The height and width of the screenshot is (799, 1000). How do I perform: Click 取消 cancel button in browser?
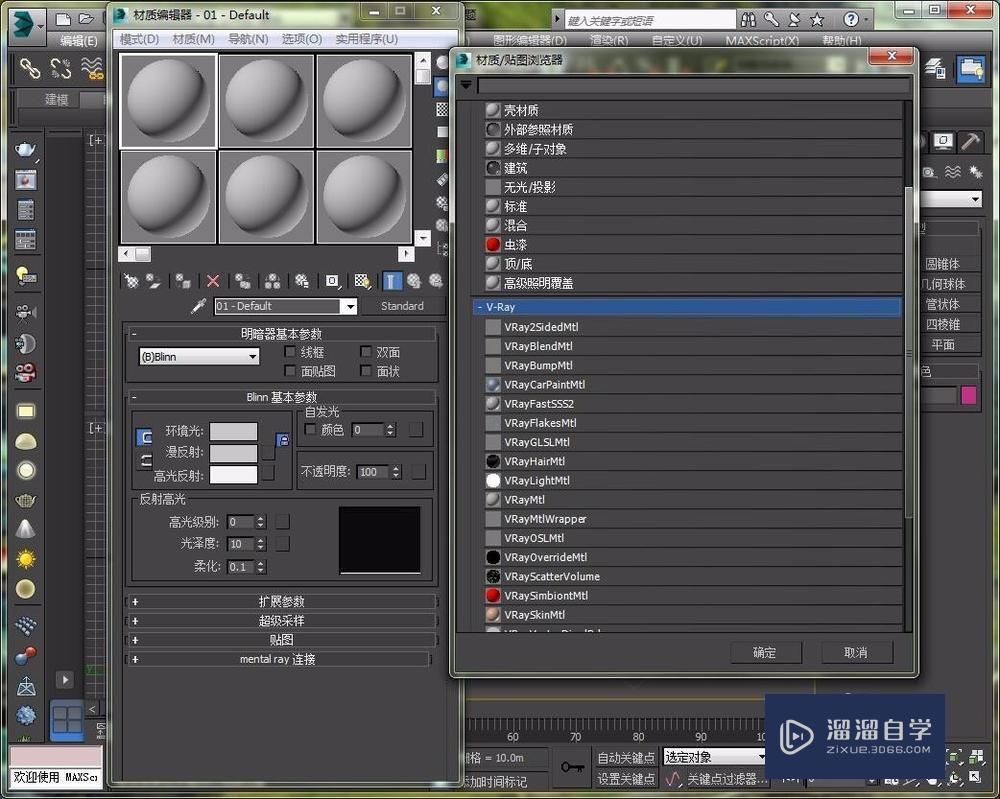click(x=855, y=652)
